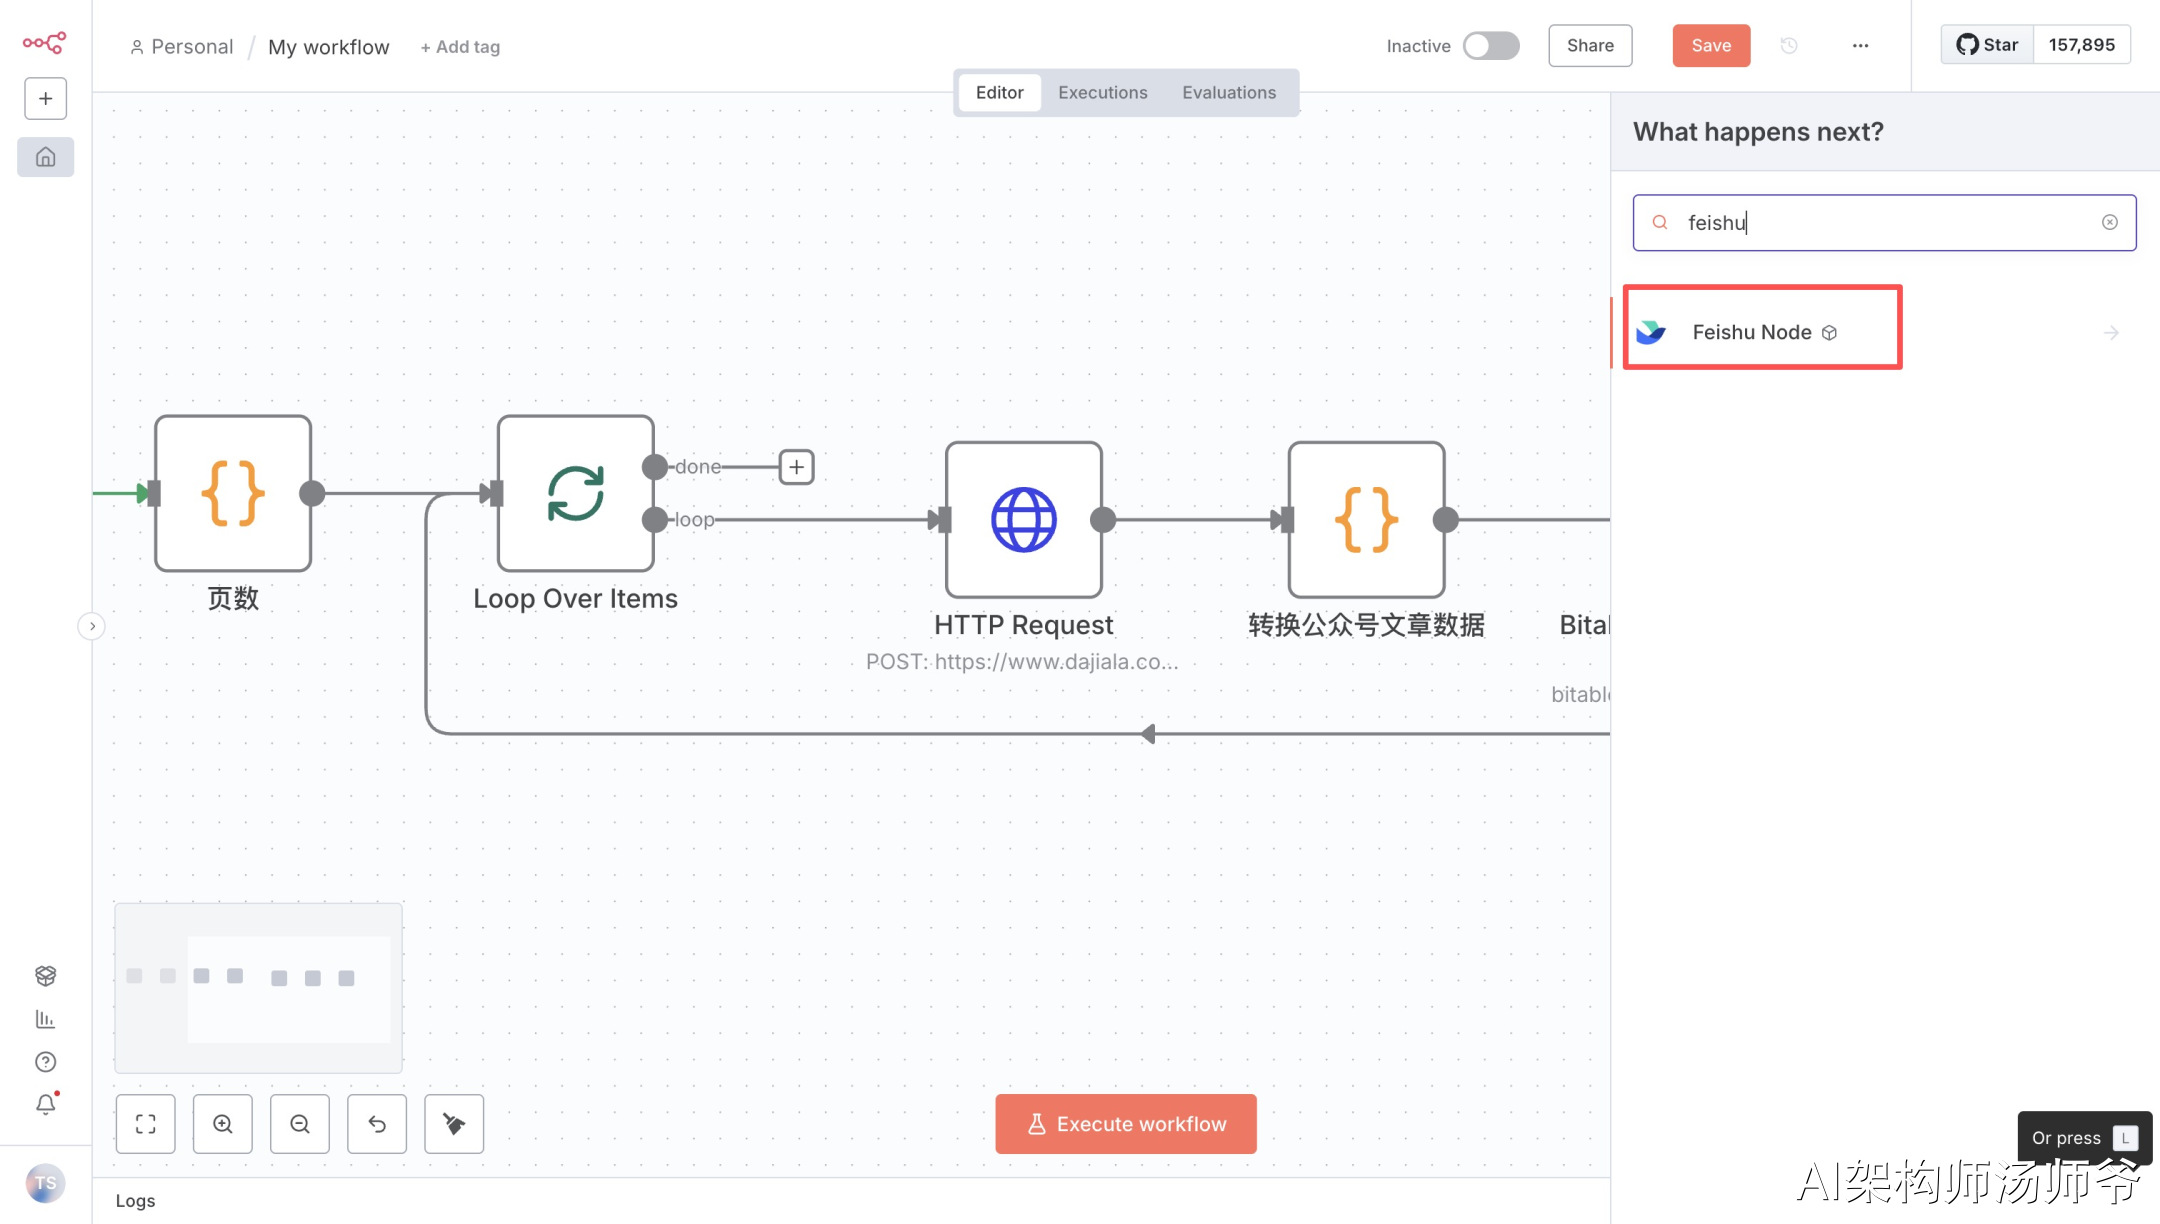The image size is (2160, 1224).
Task: Toggle the Inactive workflow switch
Action: (x=1490, y=46)
